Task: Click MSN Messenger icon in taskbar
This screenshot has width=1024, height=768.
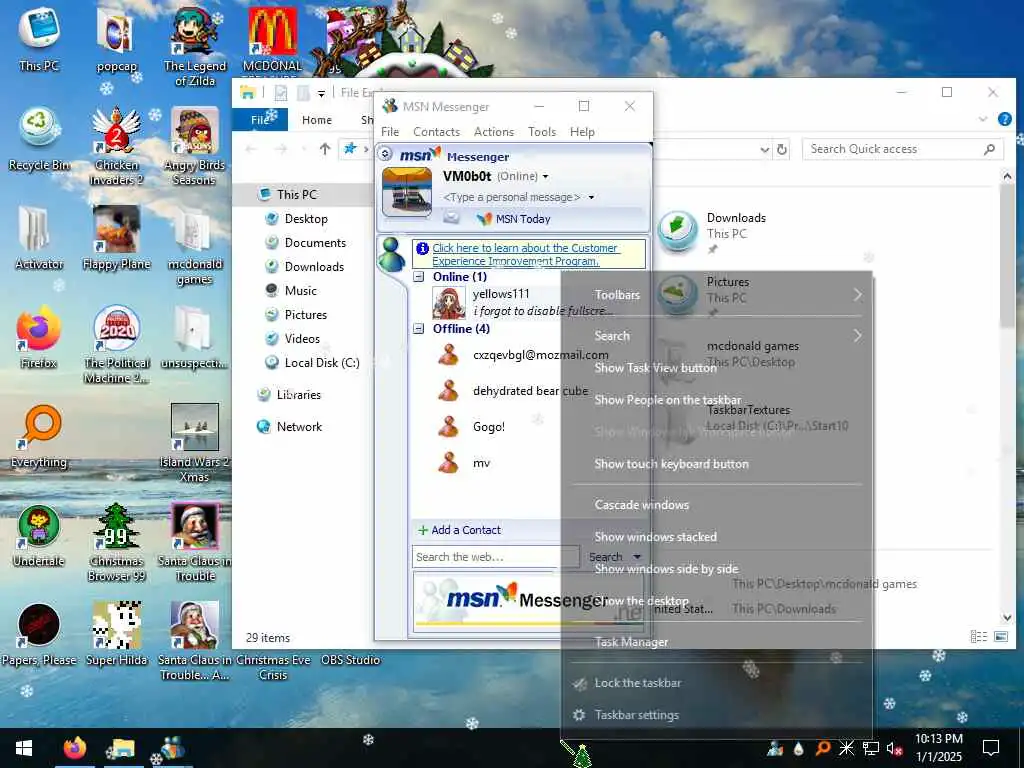Action: (x=171, y=748)
